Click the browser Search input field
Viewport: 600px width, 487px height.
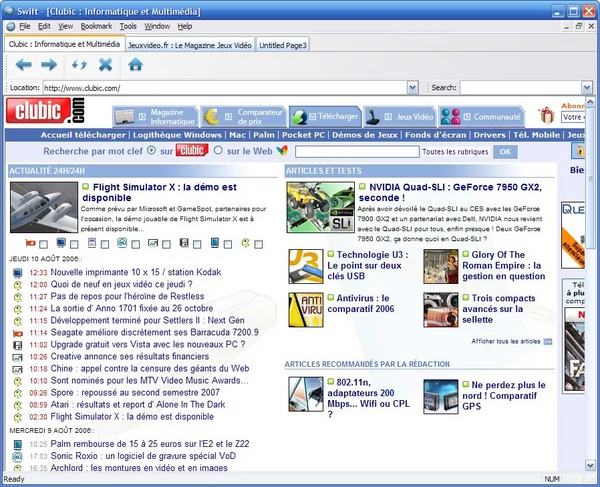tap(521, 88)
